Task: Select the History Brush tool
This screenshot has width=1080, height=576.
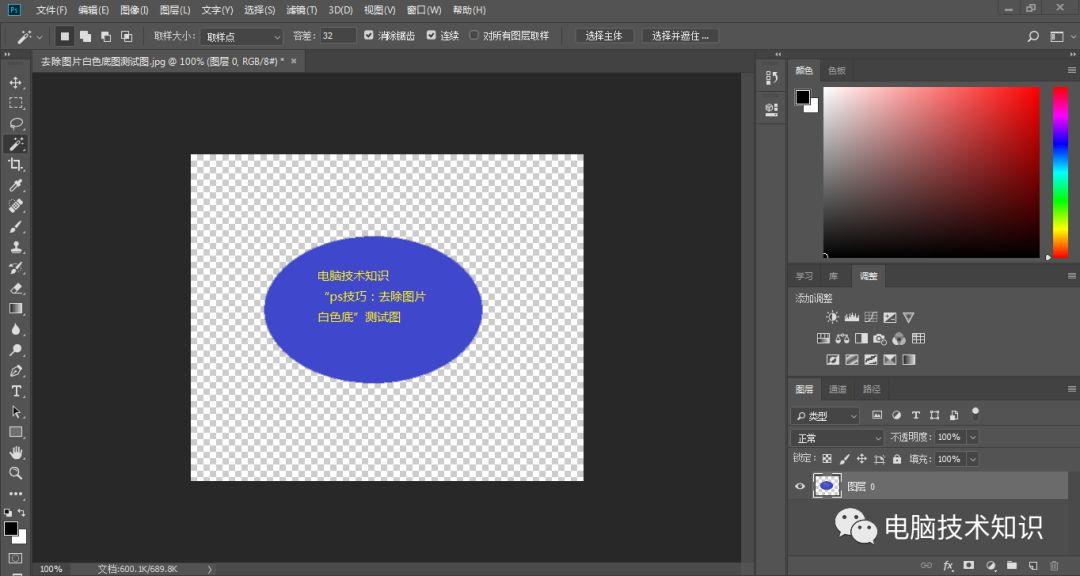Action: pyautogui.click(x=16, y=268)
